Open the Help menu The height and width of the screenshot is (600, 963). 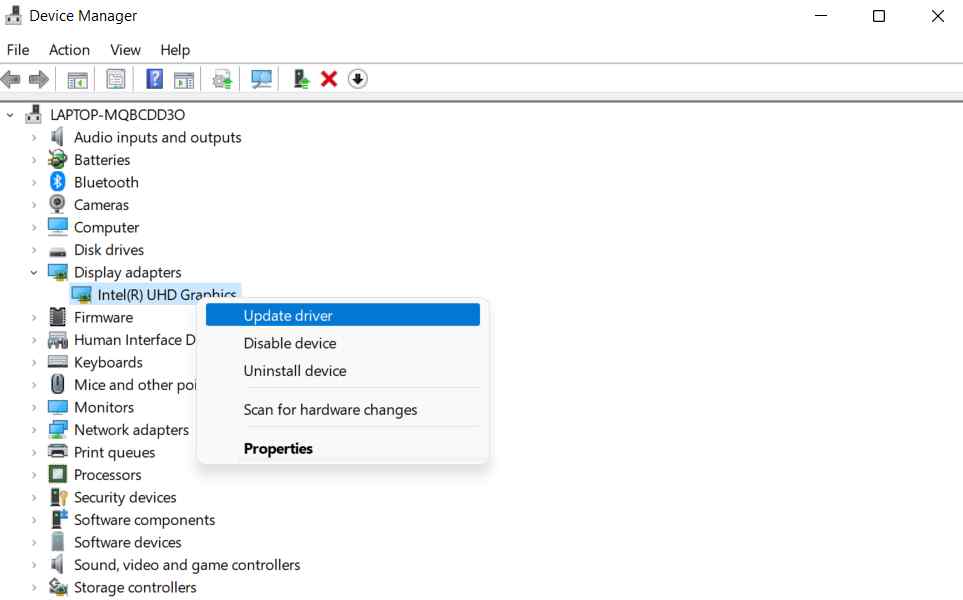coord(175,50)
